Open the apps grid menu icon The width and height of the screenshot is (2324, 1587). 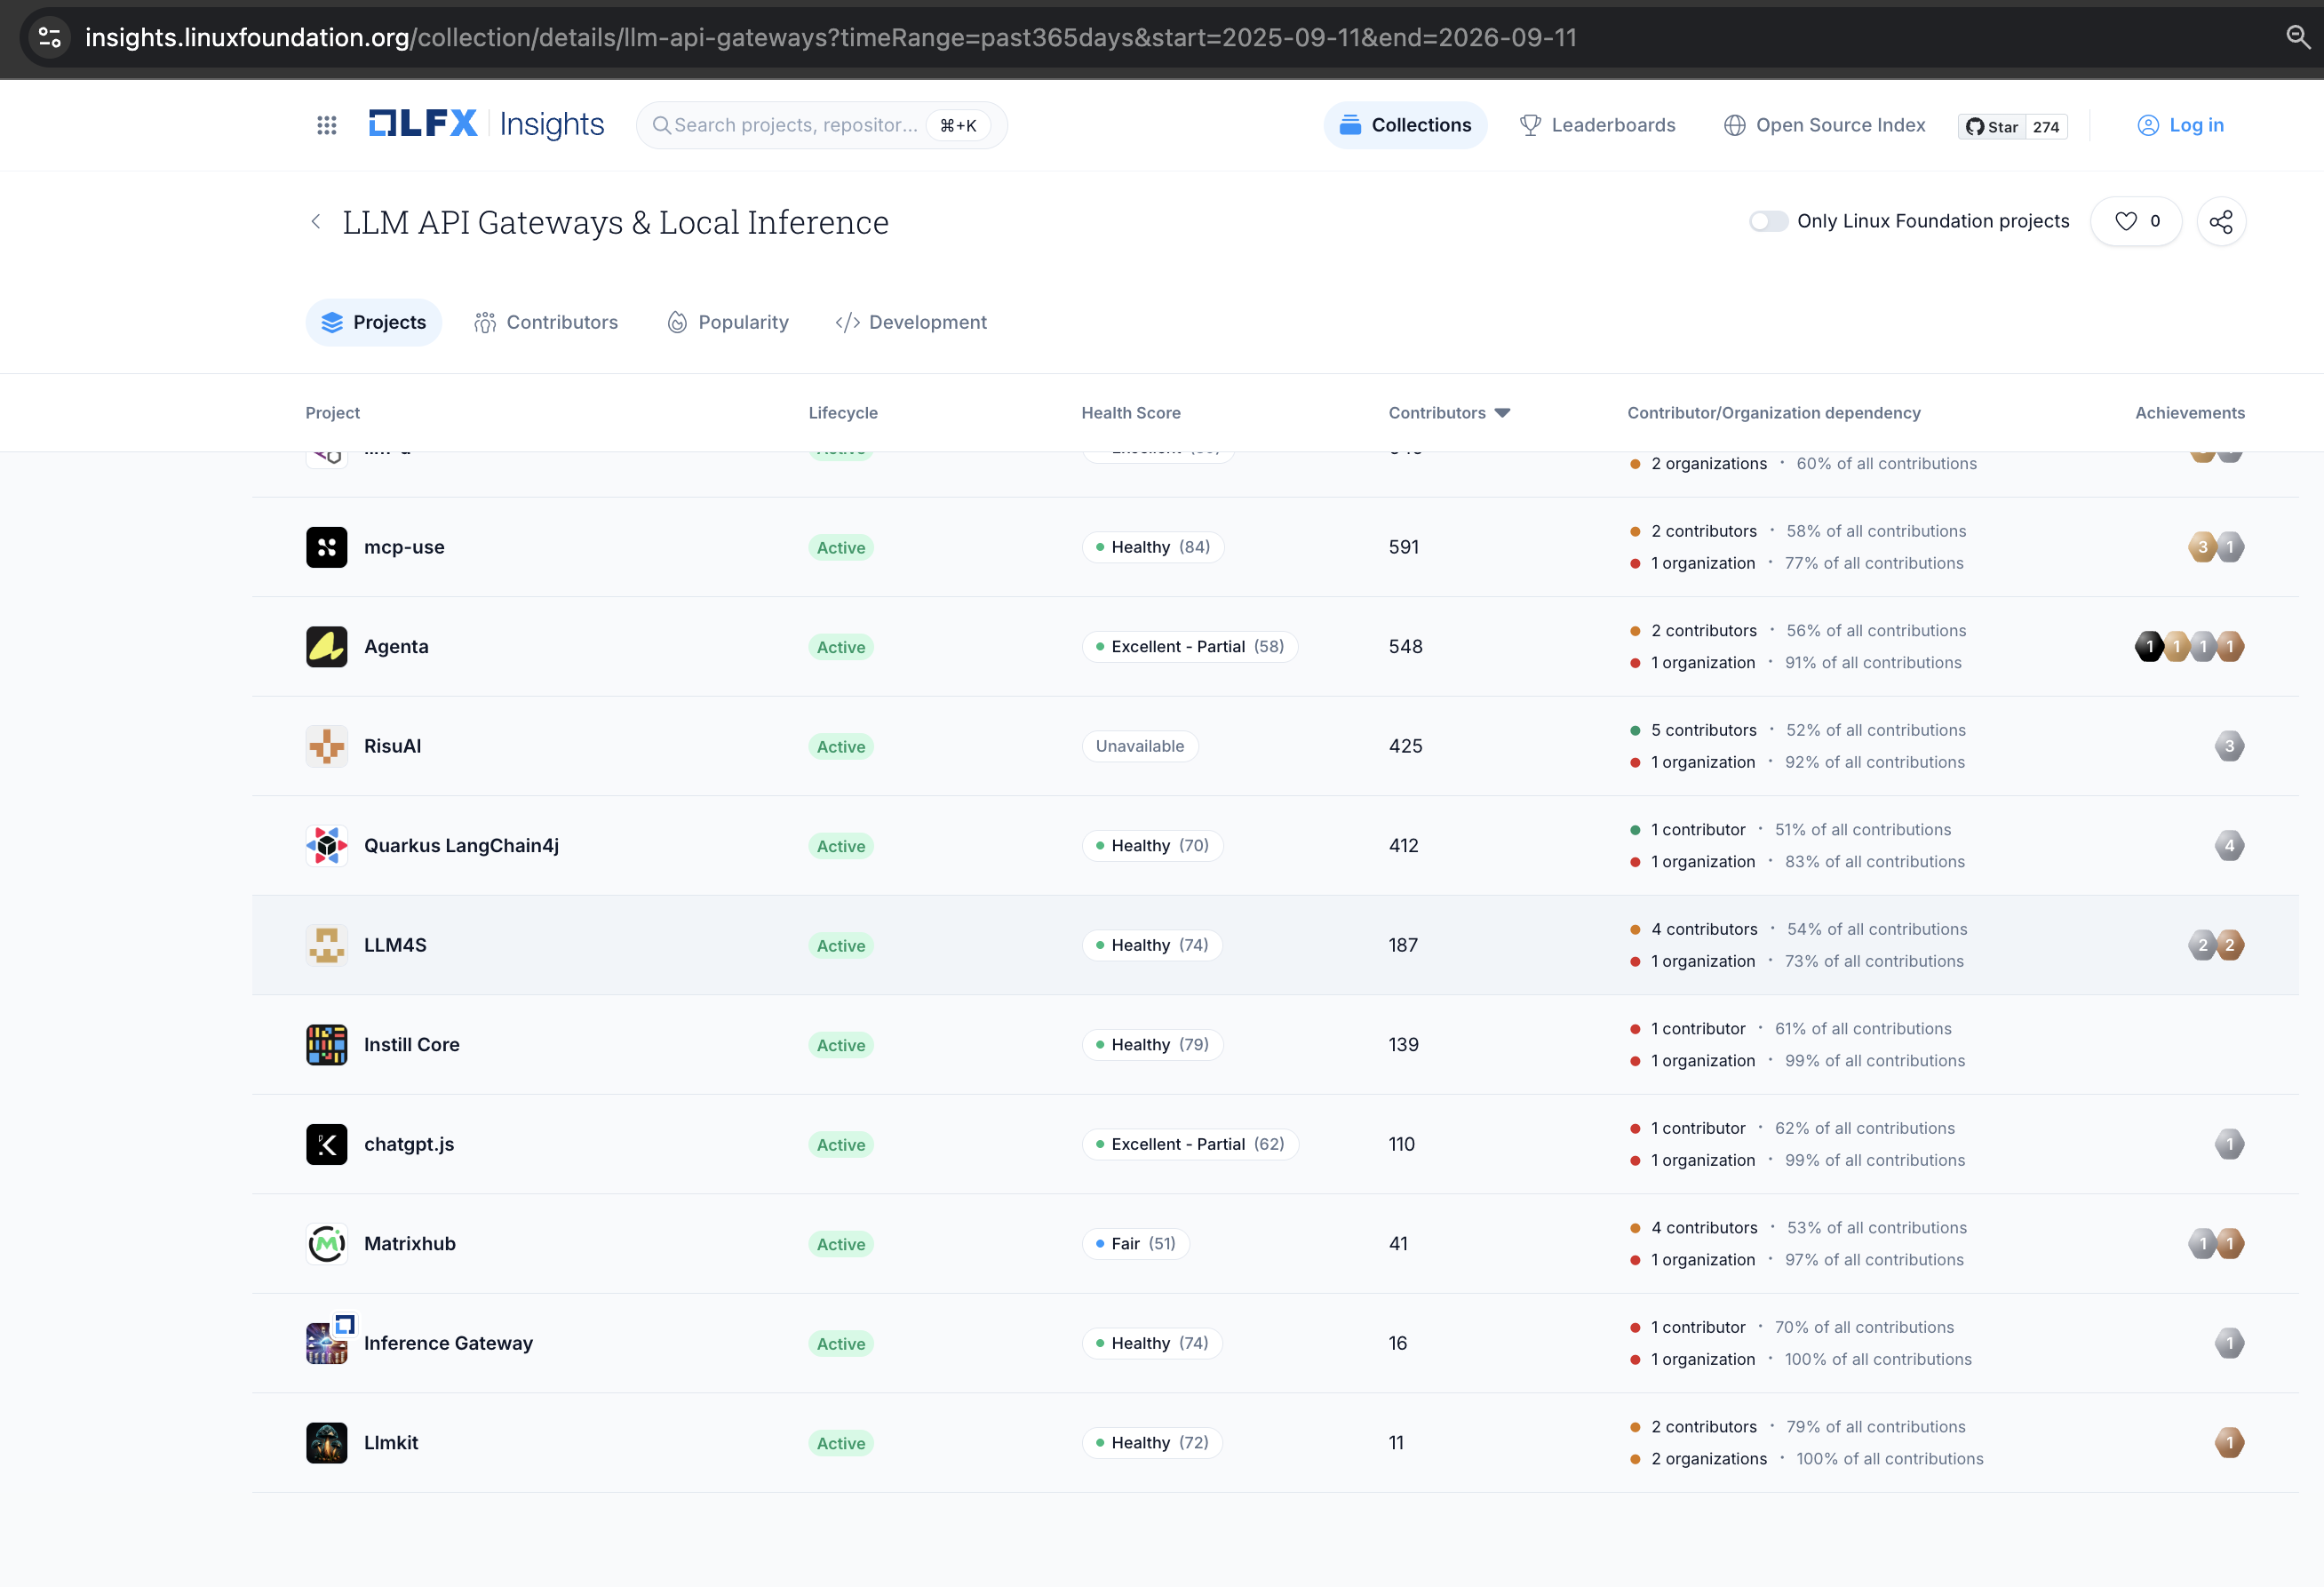point(326,125)
